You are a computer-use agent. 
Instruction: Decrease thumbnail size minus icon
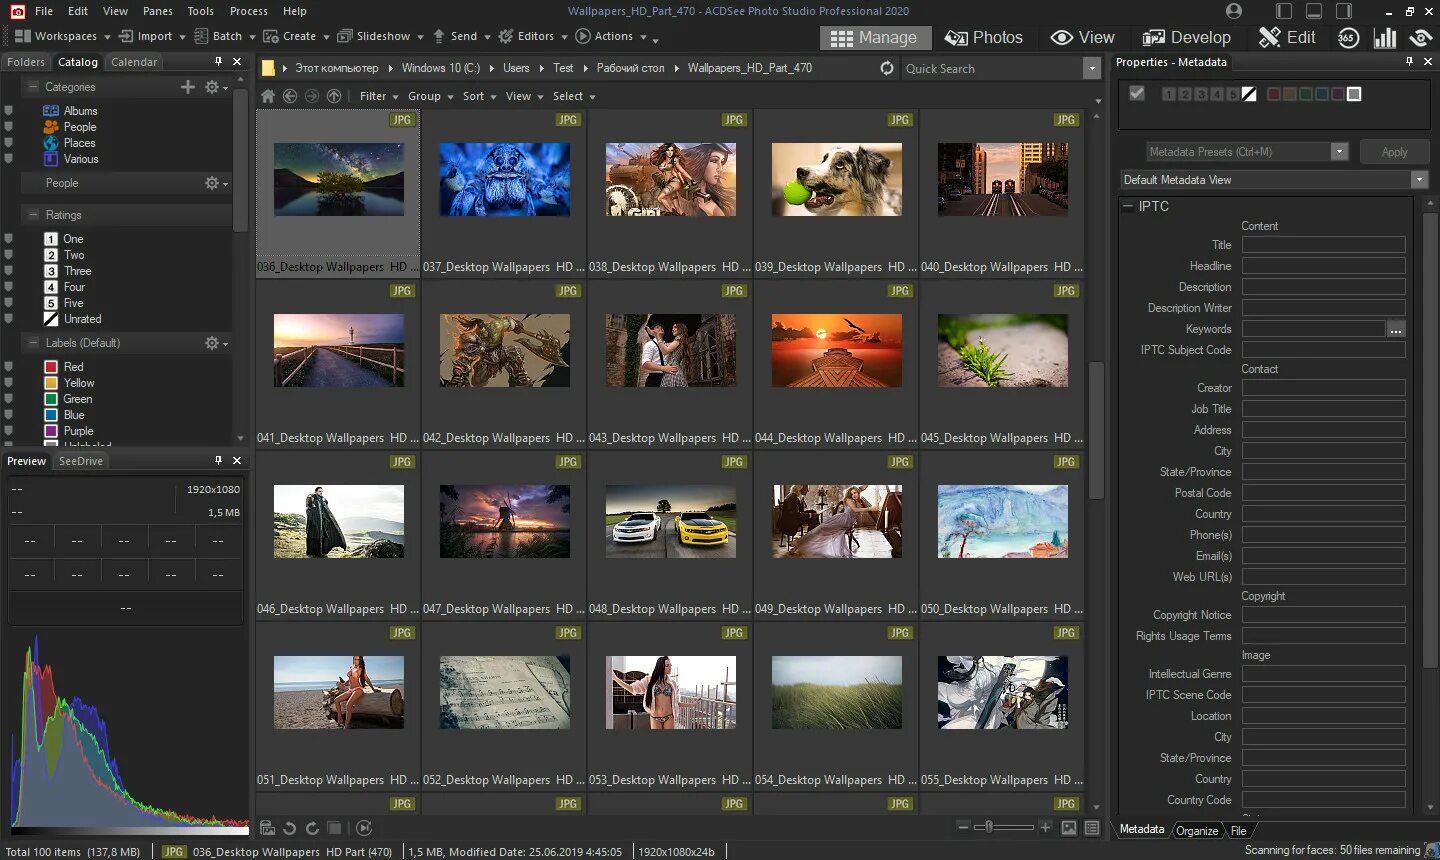tap(963, 827)
